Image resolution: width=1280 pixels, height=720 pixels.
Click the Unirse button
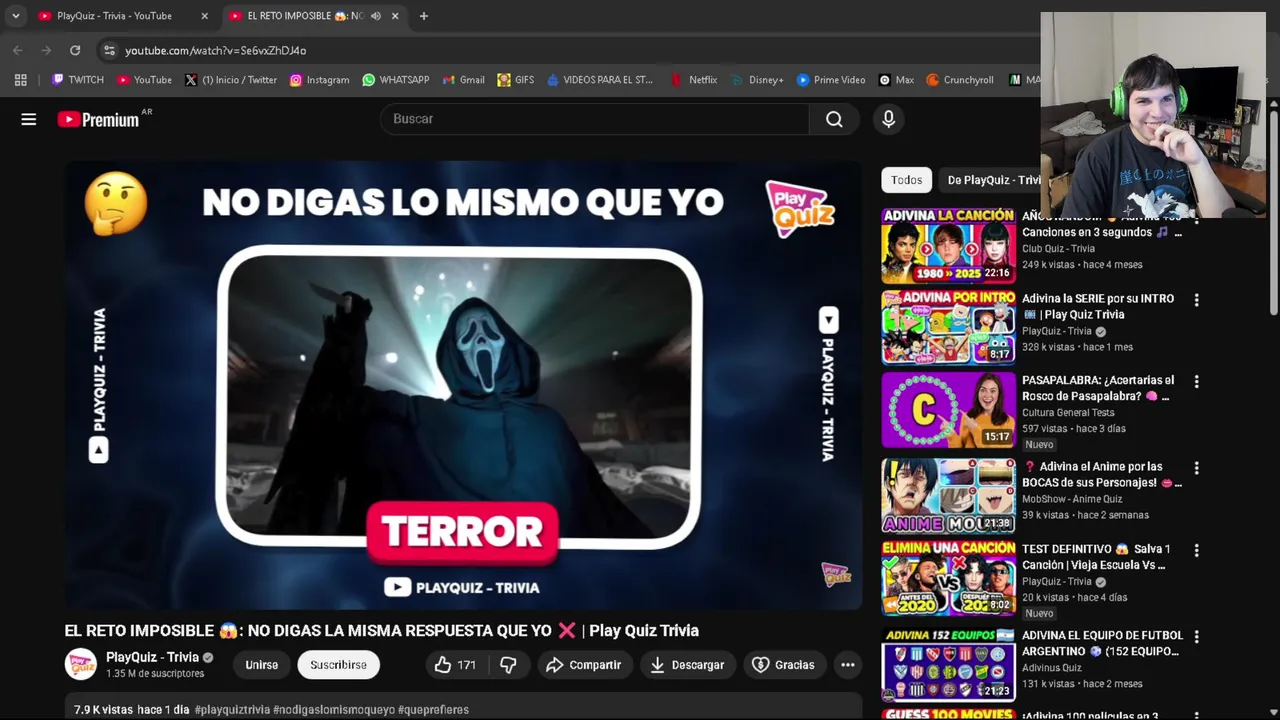coord(262,665)
